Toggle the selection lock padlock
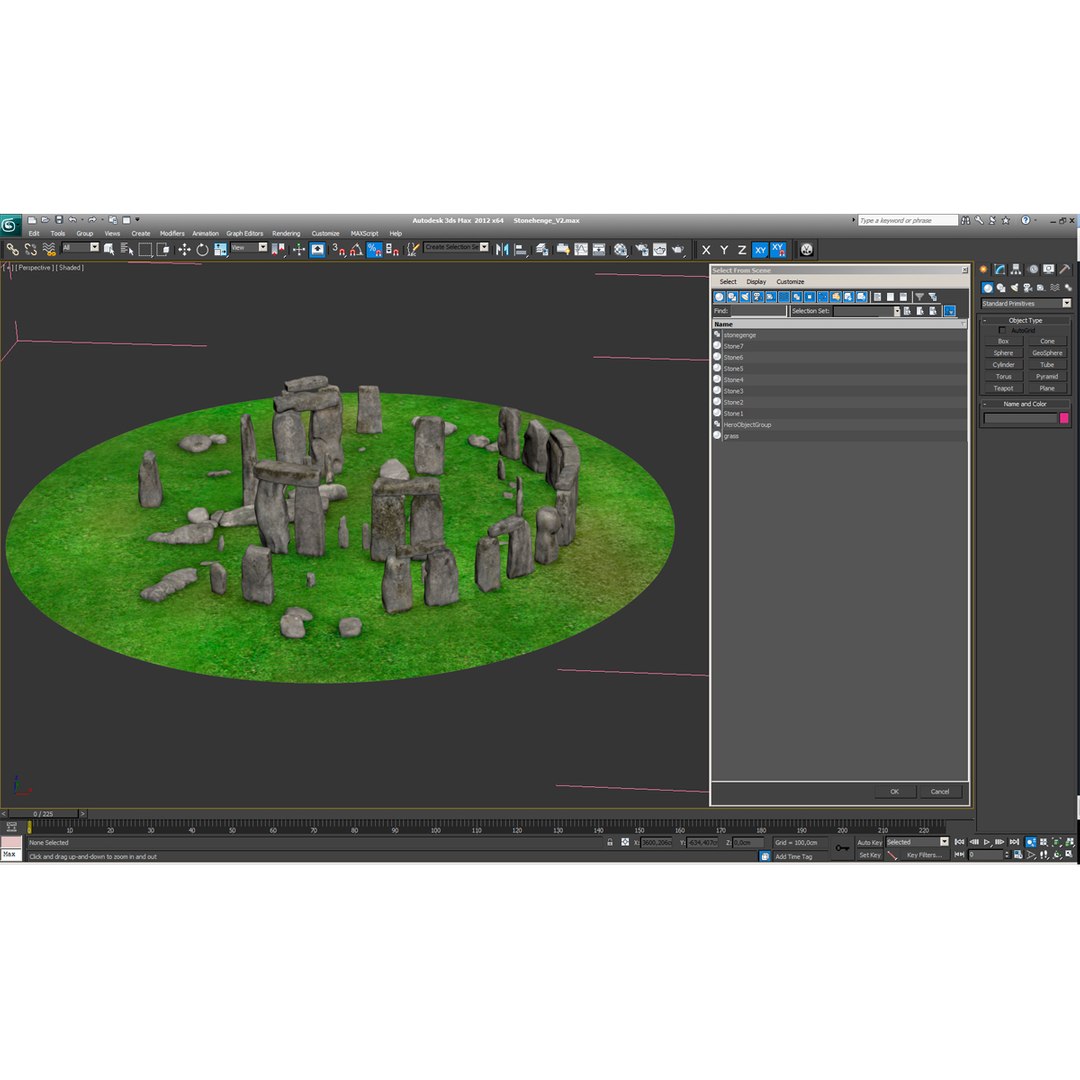The width and height of the screenshot is (1080, 1080). 610,842
